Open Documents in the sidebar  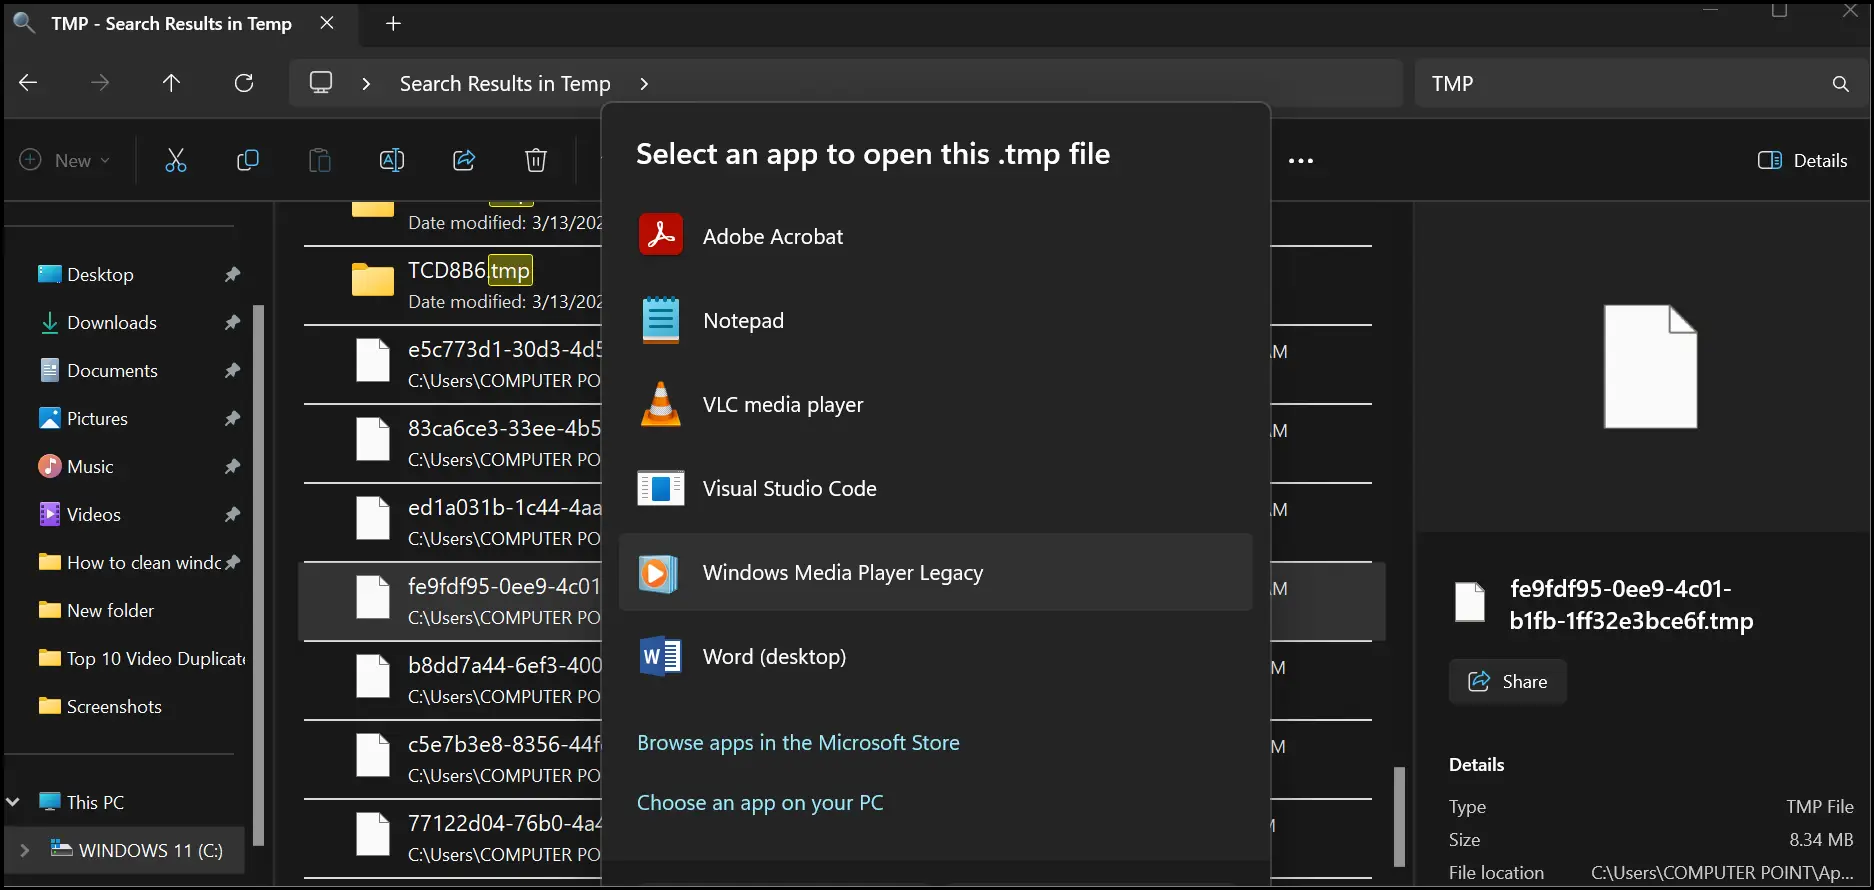[x=112, y=370]
